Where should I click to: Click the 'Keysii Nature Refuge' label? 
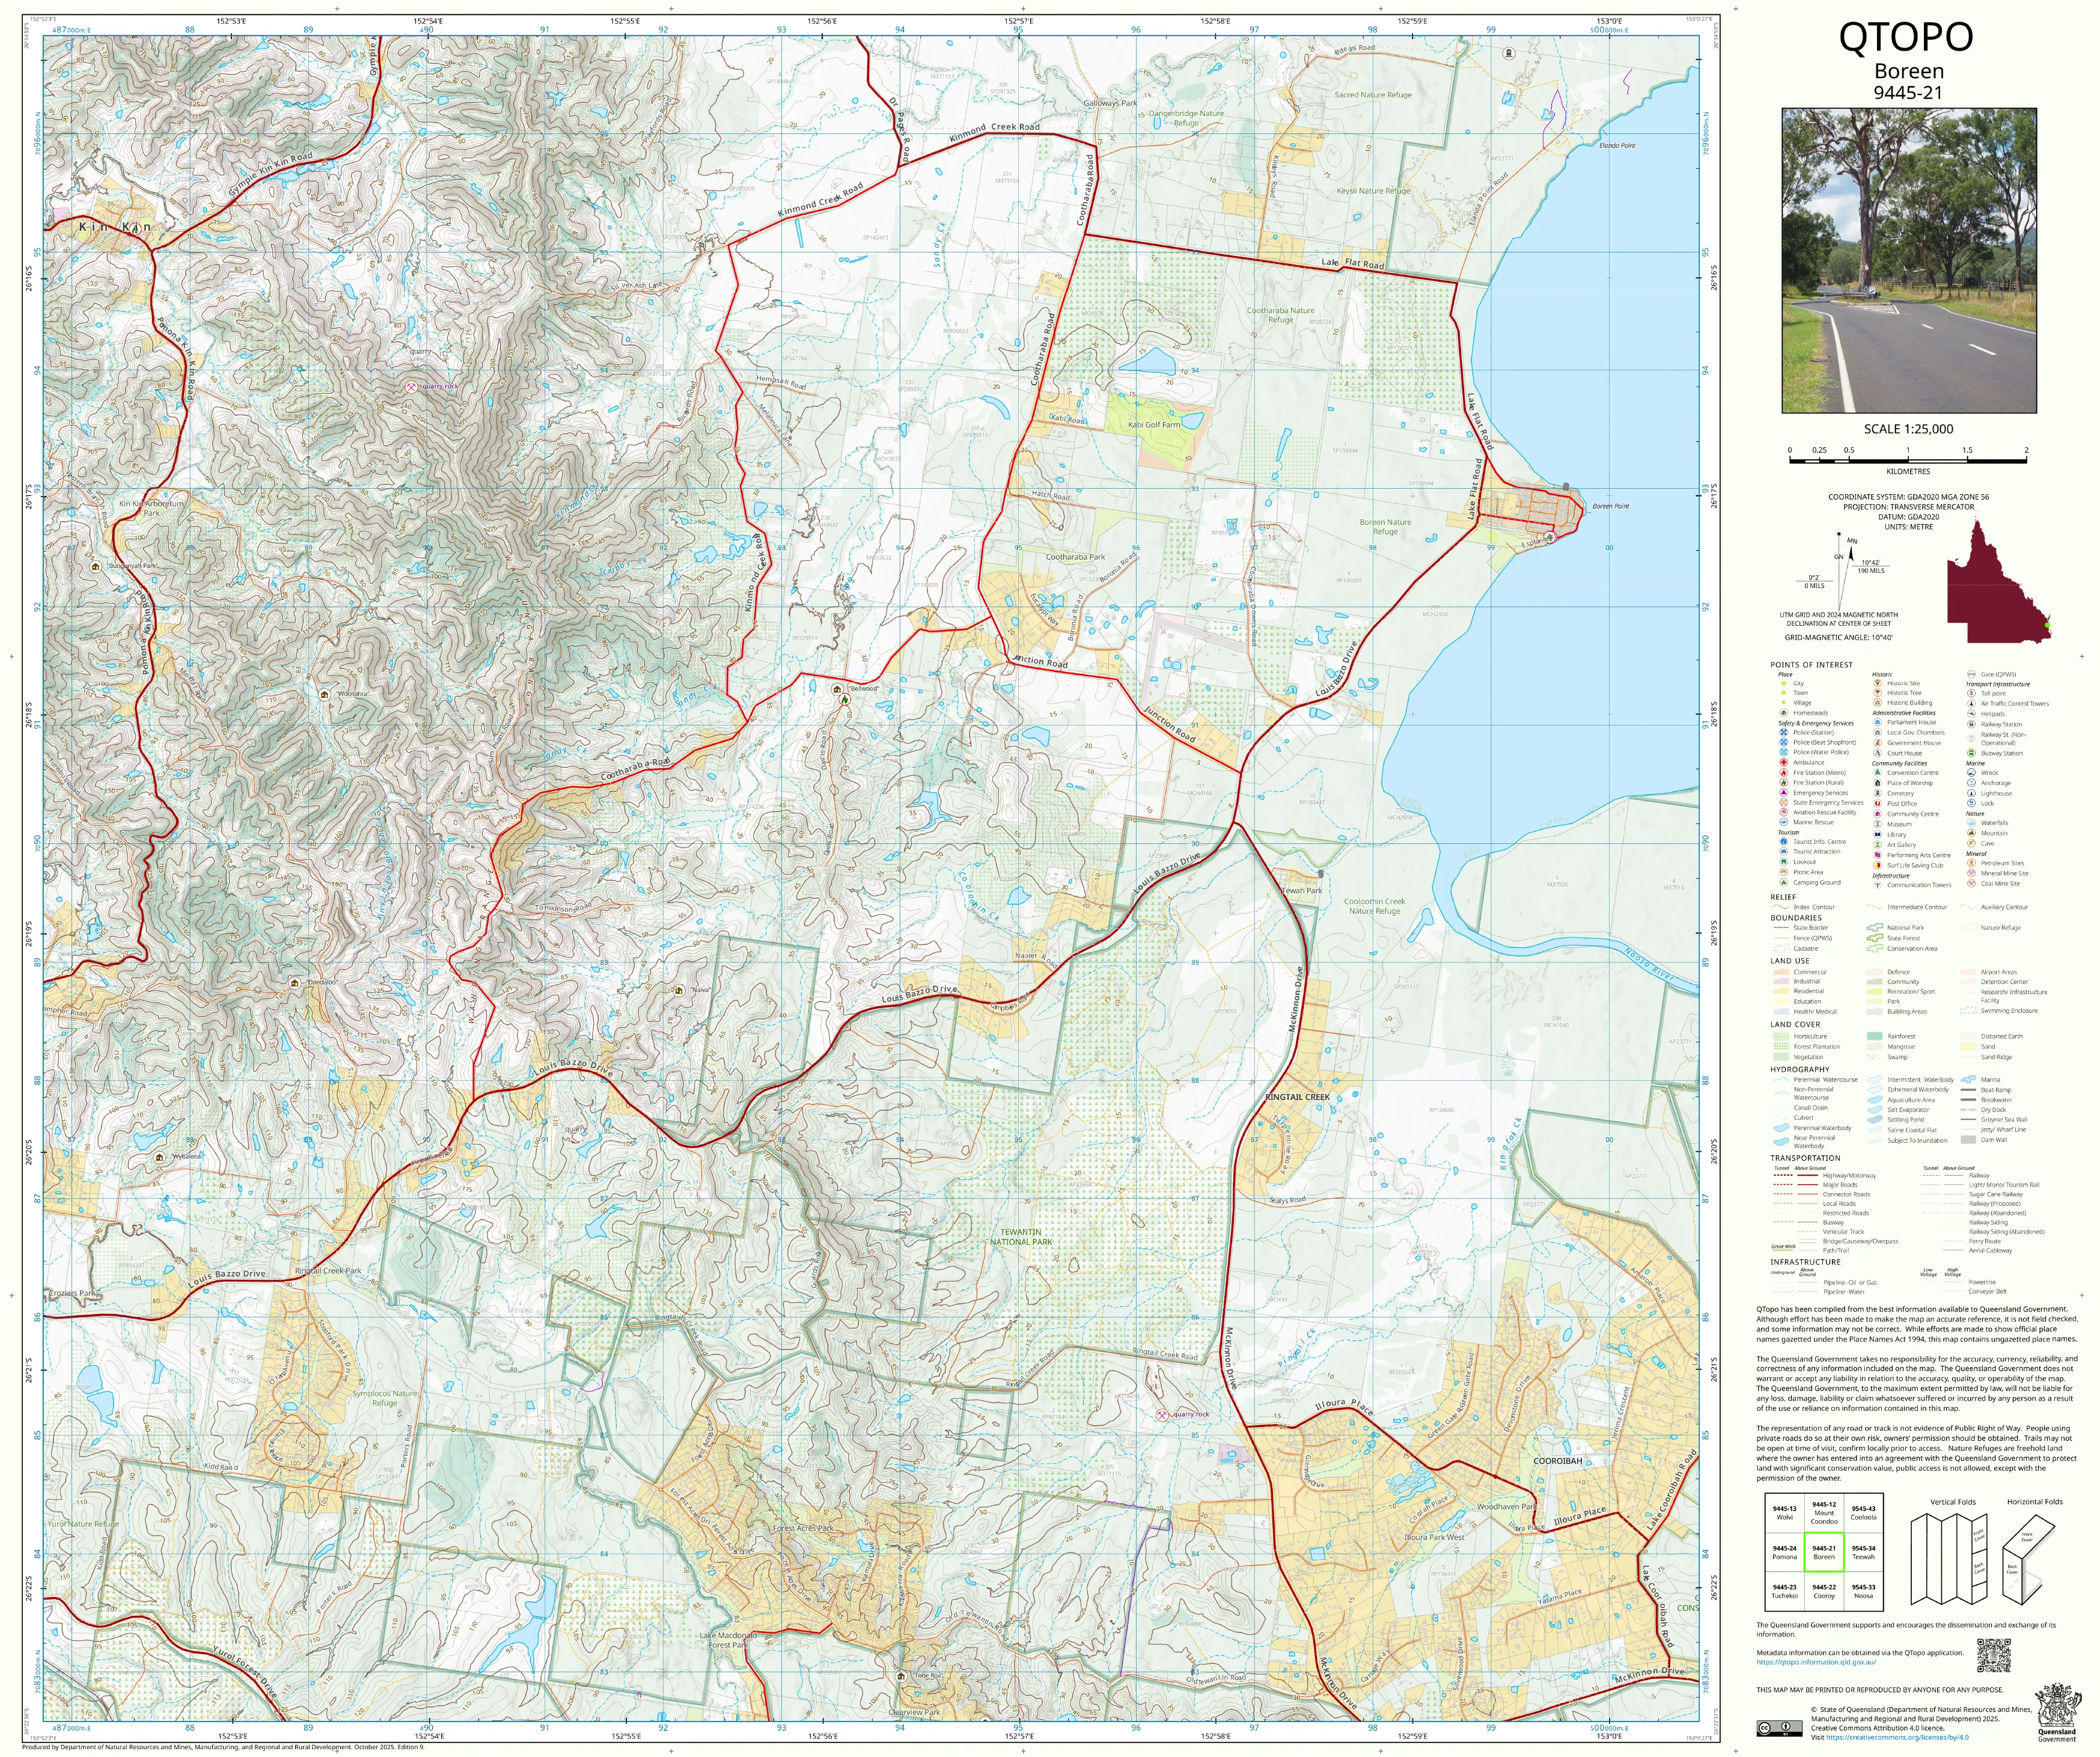(x=1373, y=190)
